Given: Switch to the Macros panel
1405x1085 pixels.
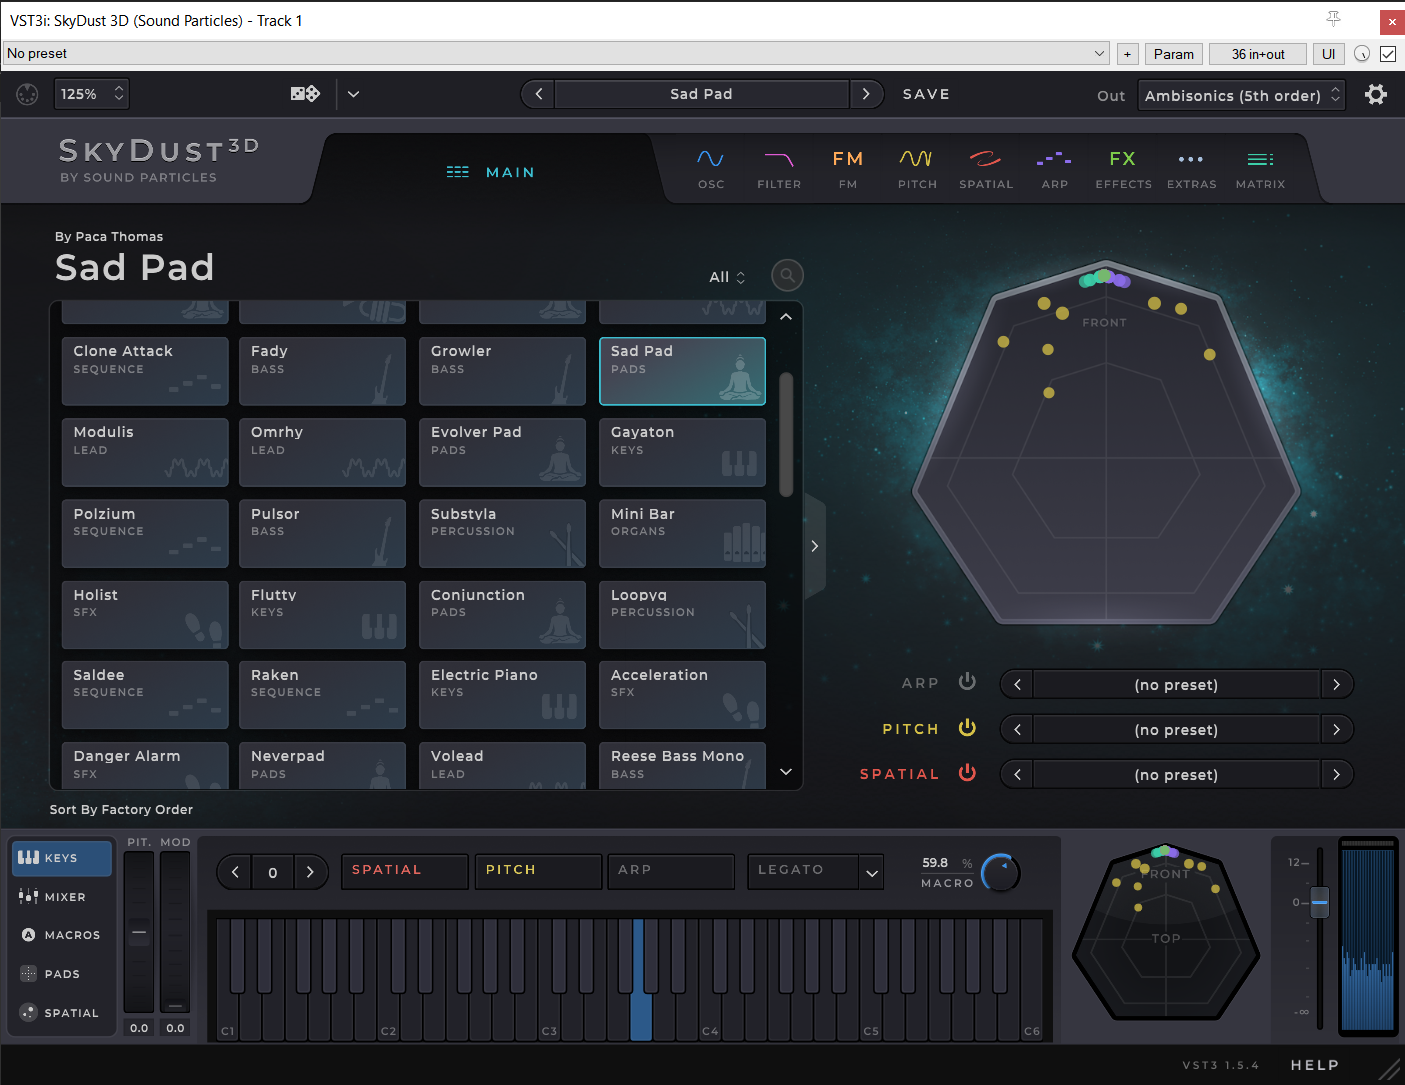Looking at the screenshot, I should pyautogui.click(x=62, y=934).
